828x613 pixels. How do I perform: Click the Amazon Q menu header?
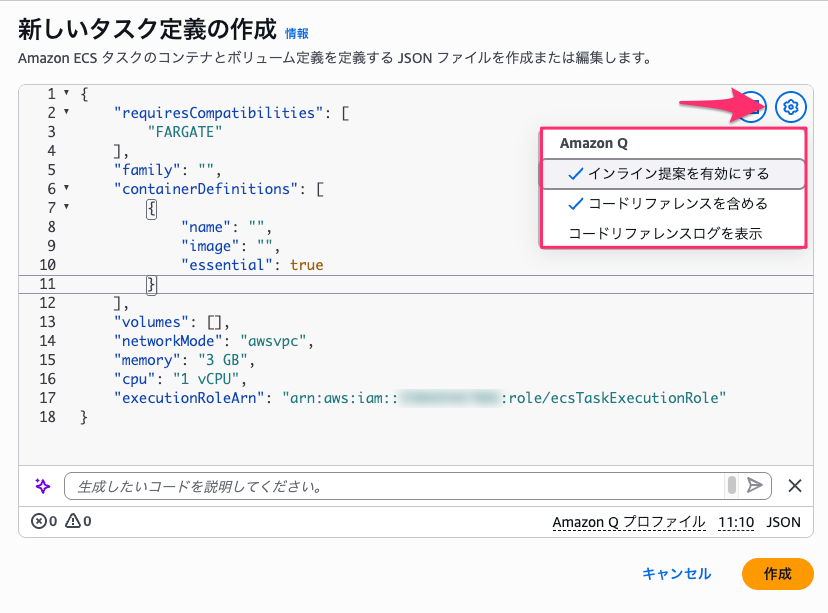(594, 144)
